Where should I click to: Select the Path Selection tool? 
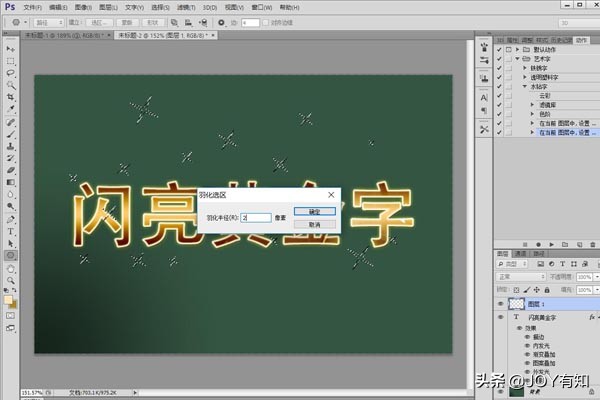(10, 243)
